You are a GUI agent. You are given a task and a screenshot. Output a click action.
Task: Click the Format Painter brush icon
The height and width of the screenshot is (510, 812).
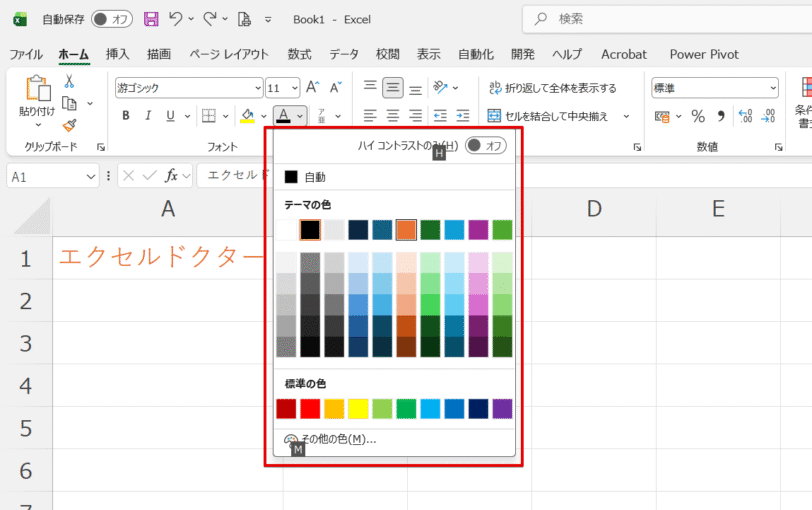pos(69,125)
